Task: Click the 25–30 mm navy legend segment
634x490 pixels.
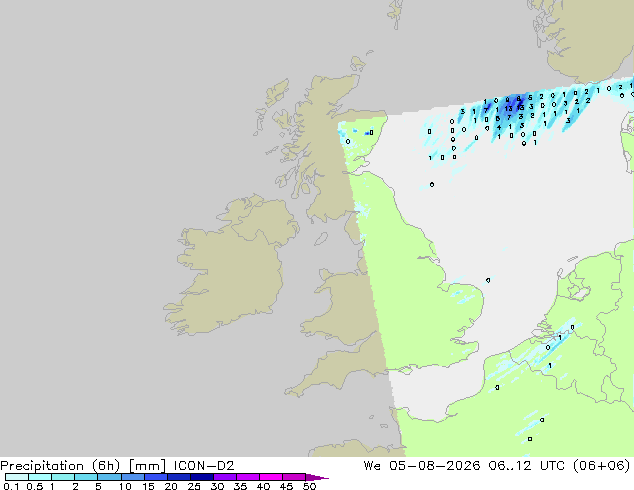Action: coord(202,477)
